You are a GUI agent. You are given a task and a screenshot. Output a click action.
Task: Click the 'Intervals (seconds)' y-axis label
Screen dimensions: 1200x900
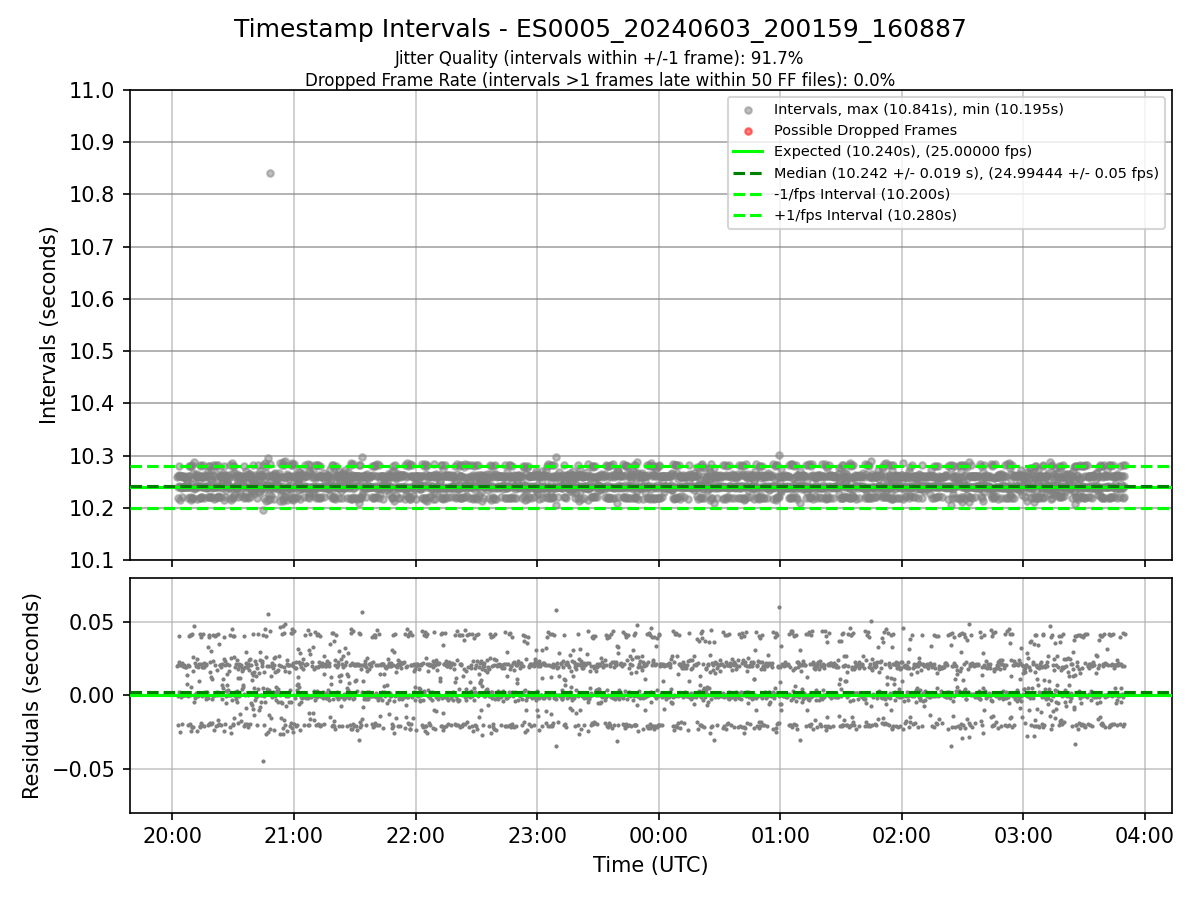click(x=49, y=325)
